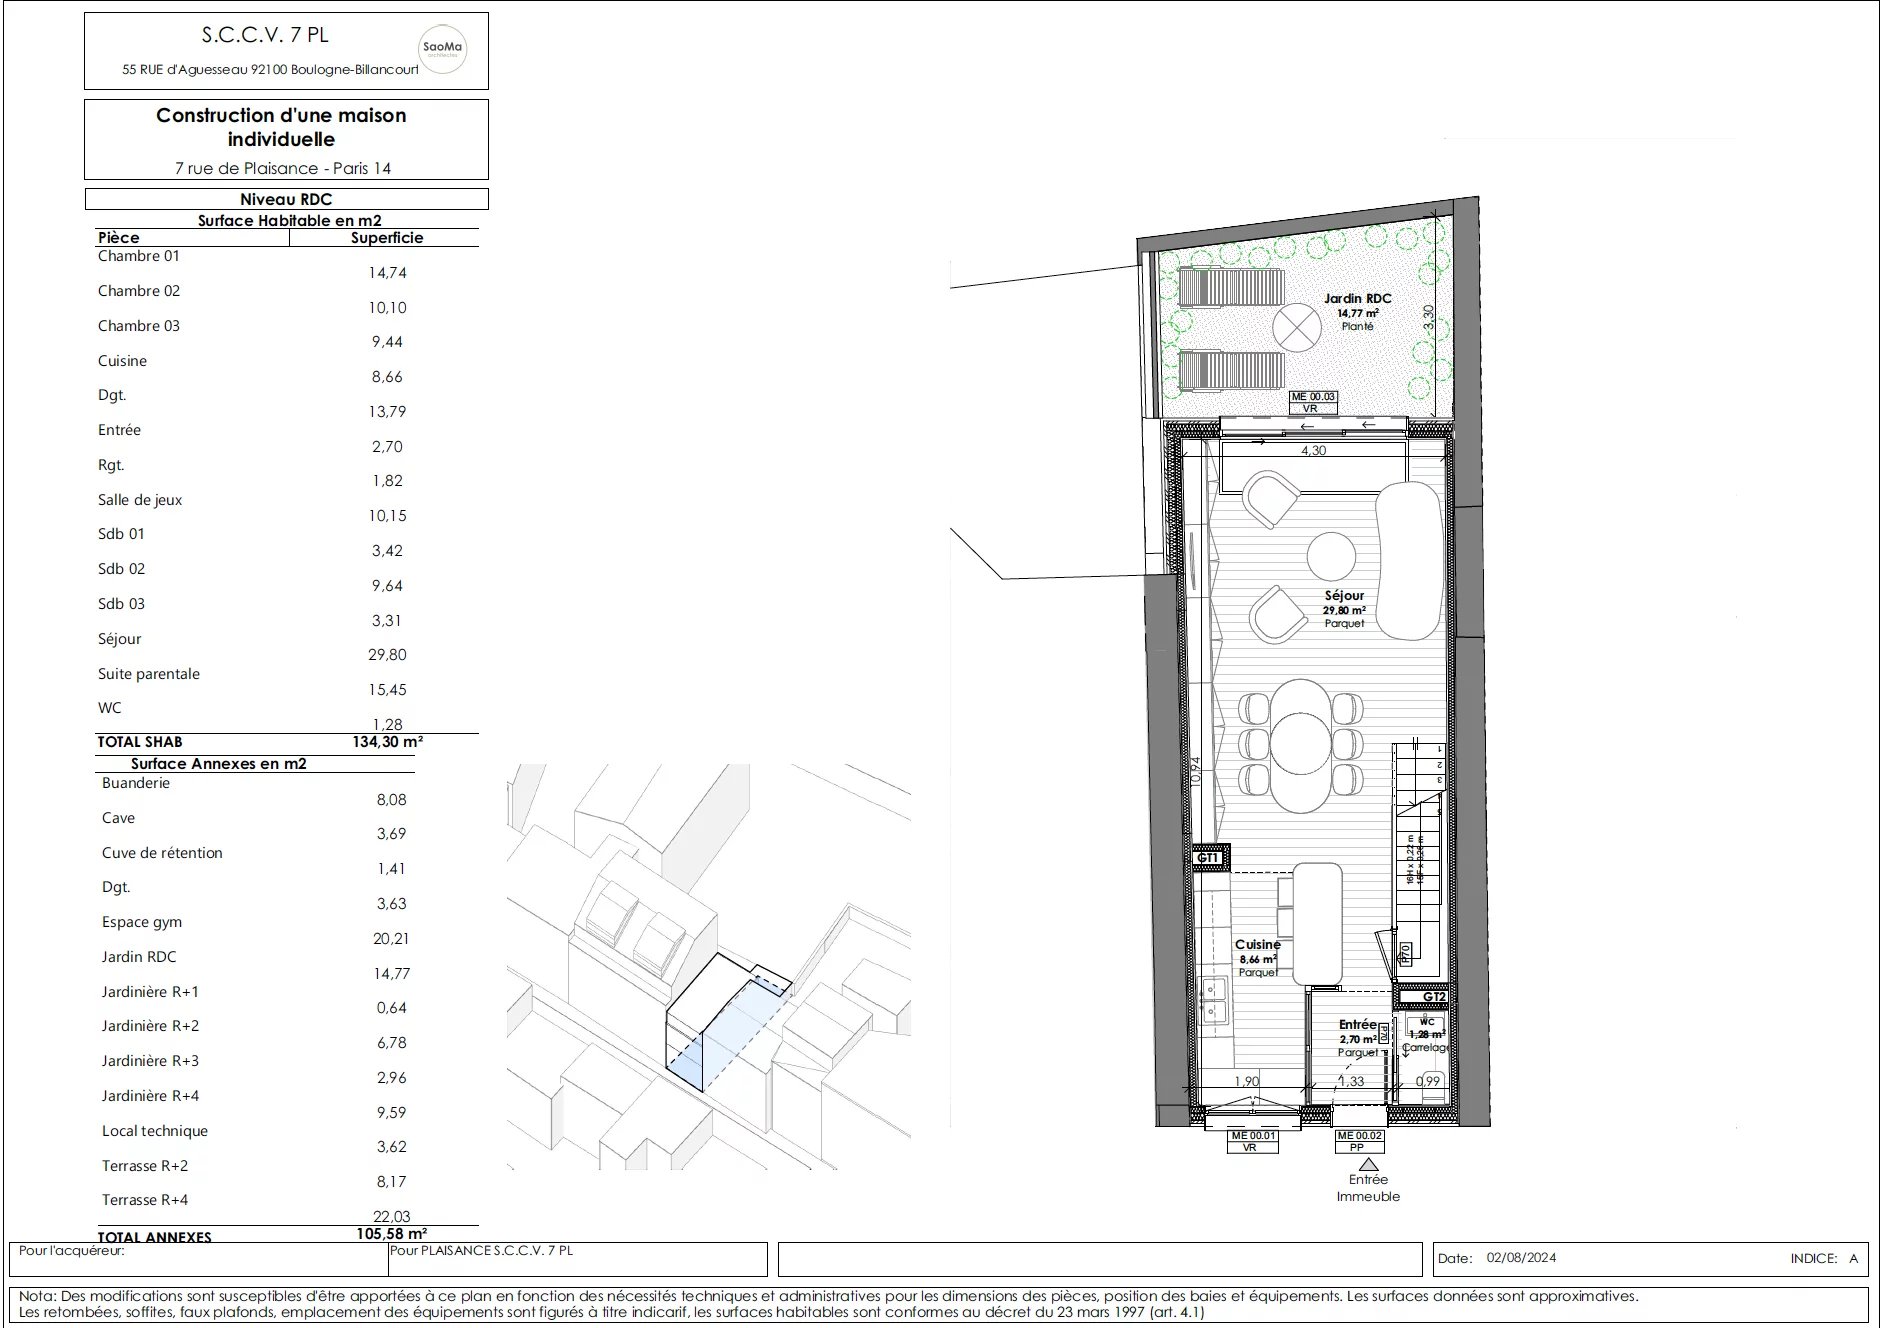Click the triangle arrow above Entrée Immeuble
This screenshot has width=1880, height=1328.
[1369, 1164]
